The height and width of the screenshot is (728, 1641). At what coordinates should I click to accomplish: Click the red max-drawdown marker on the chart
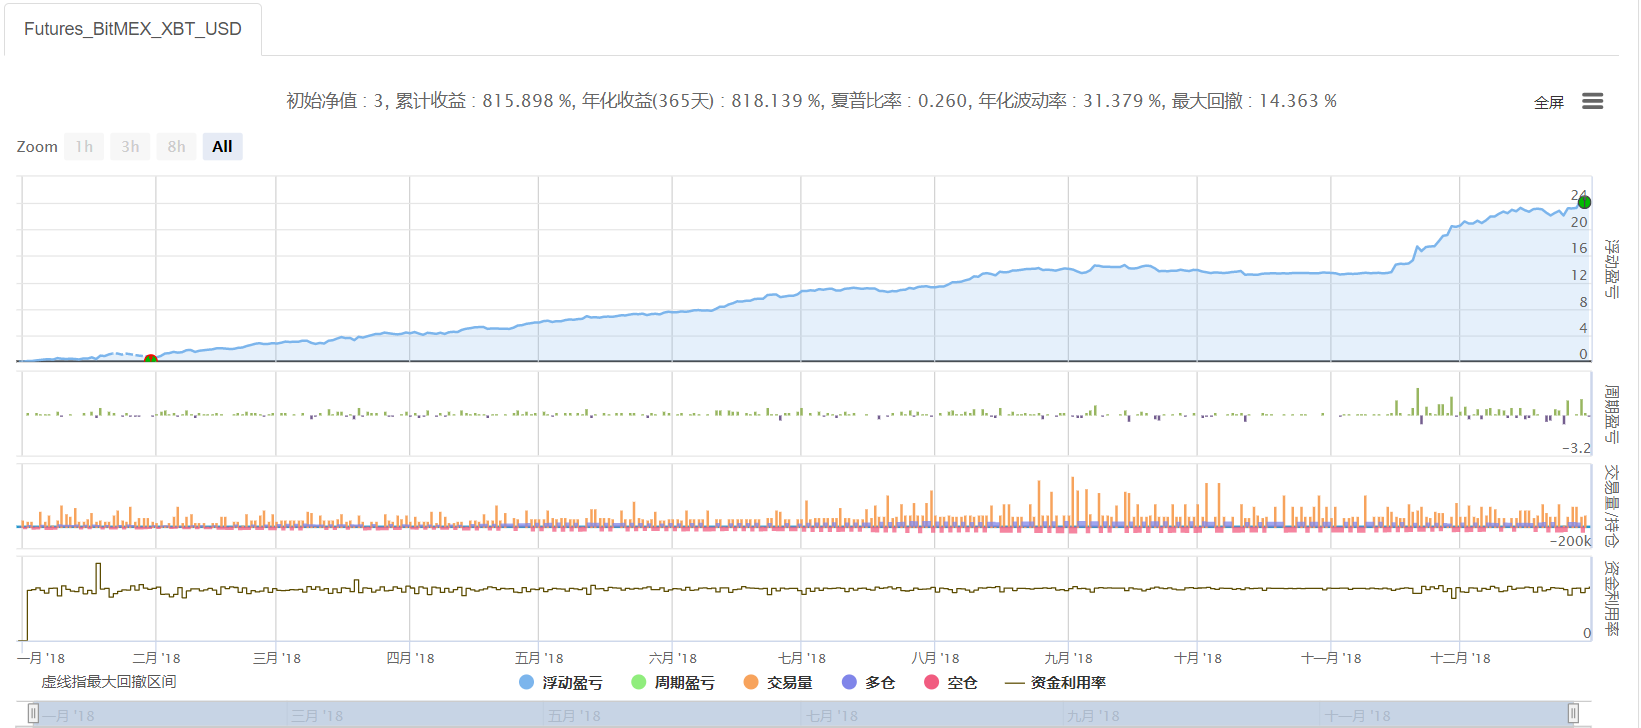[150, 358]
